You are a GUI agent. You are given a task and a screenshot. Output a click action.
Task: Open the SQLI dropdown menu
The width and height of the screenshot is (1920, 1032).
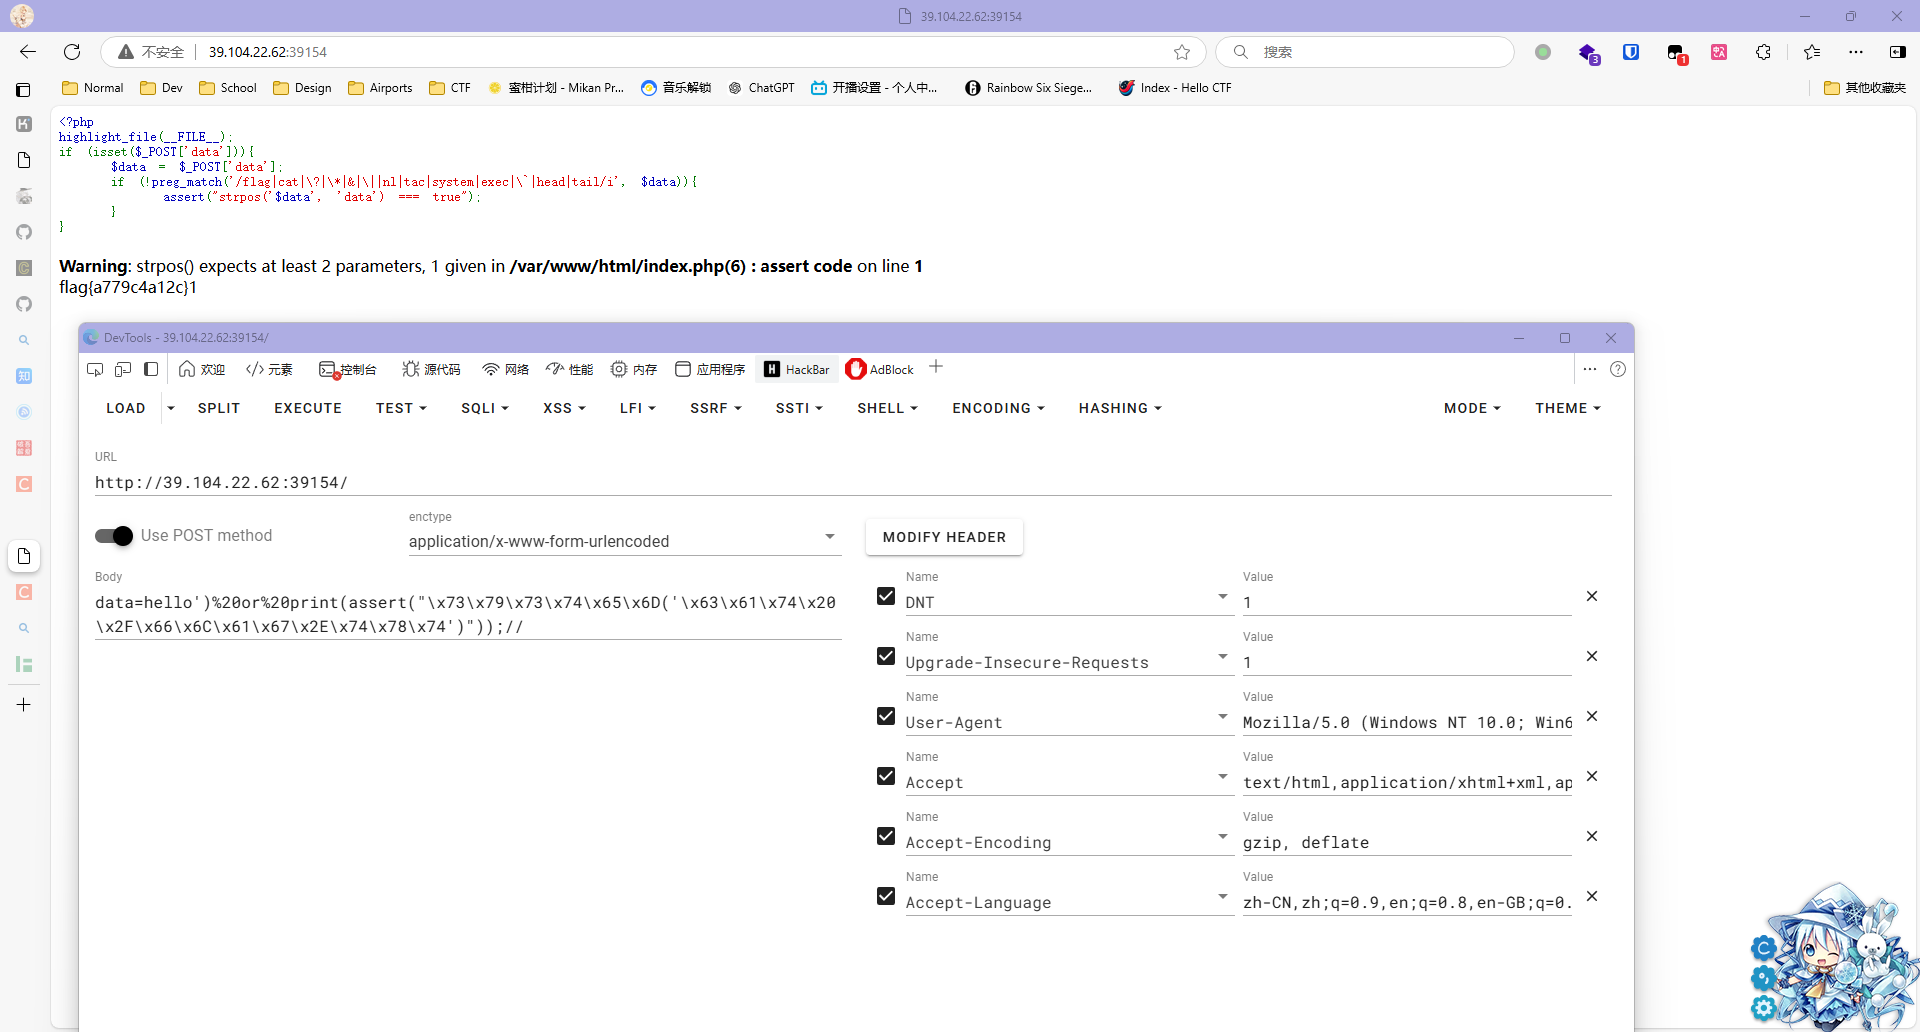click(x=485, y=408)
